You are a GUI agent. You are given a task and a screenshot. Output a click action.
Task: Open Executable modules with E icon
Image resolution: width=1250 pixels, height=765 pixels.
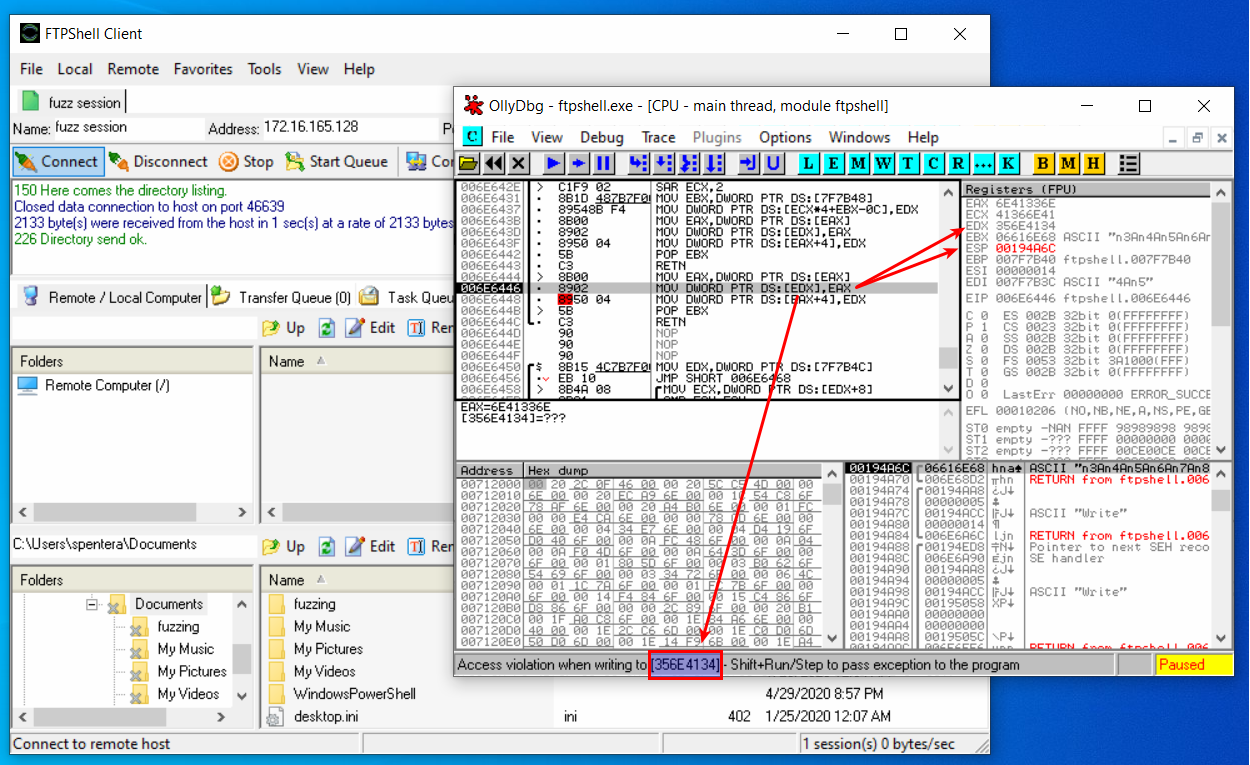(834, 163)
